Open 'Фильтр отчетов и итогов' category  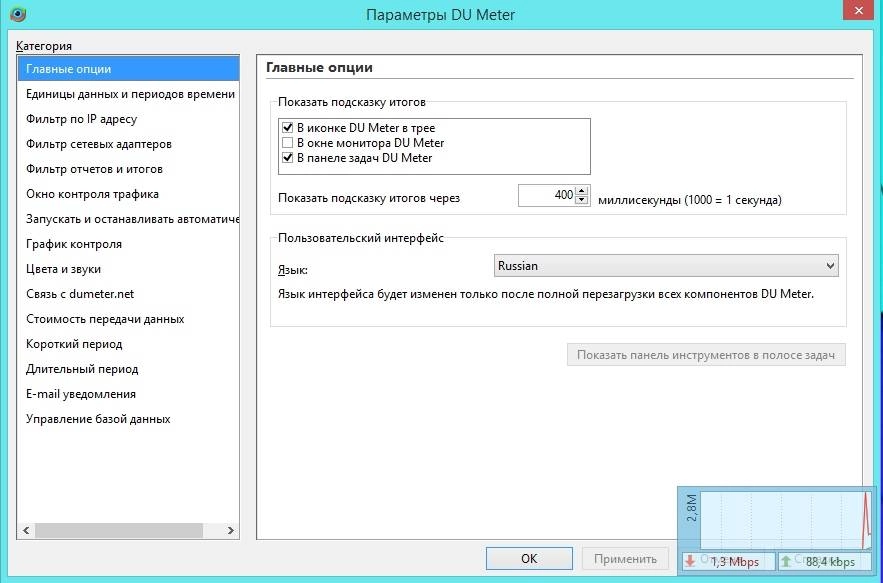[x=128, y=169]
